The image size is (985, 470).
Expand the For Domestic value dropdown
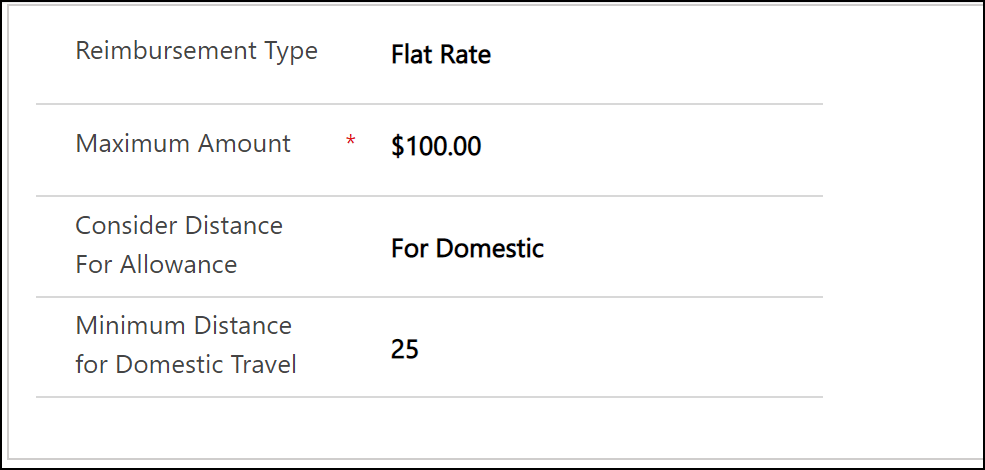pyautogui.click(x=467, y=248)
